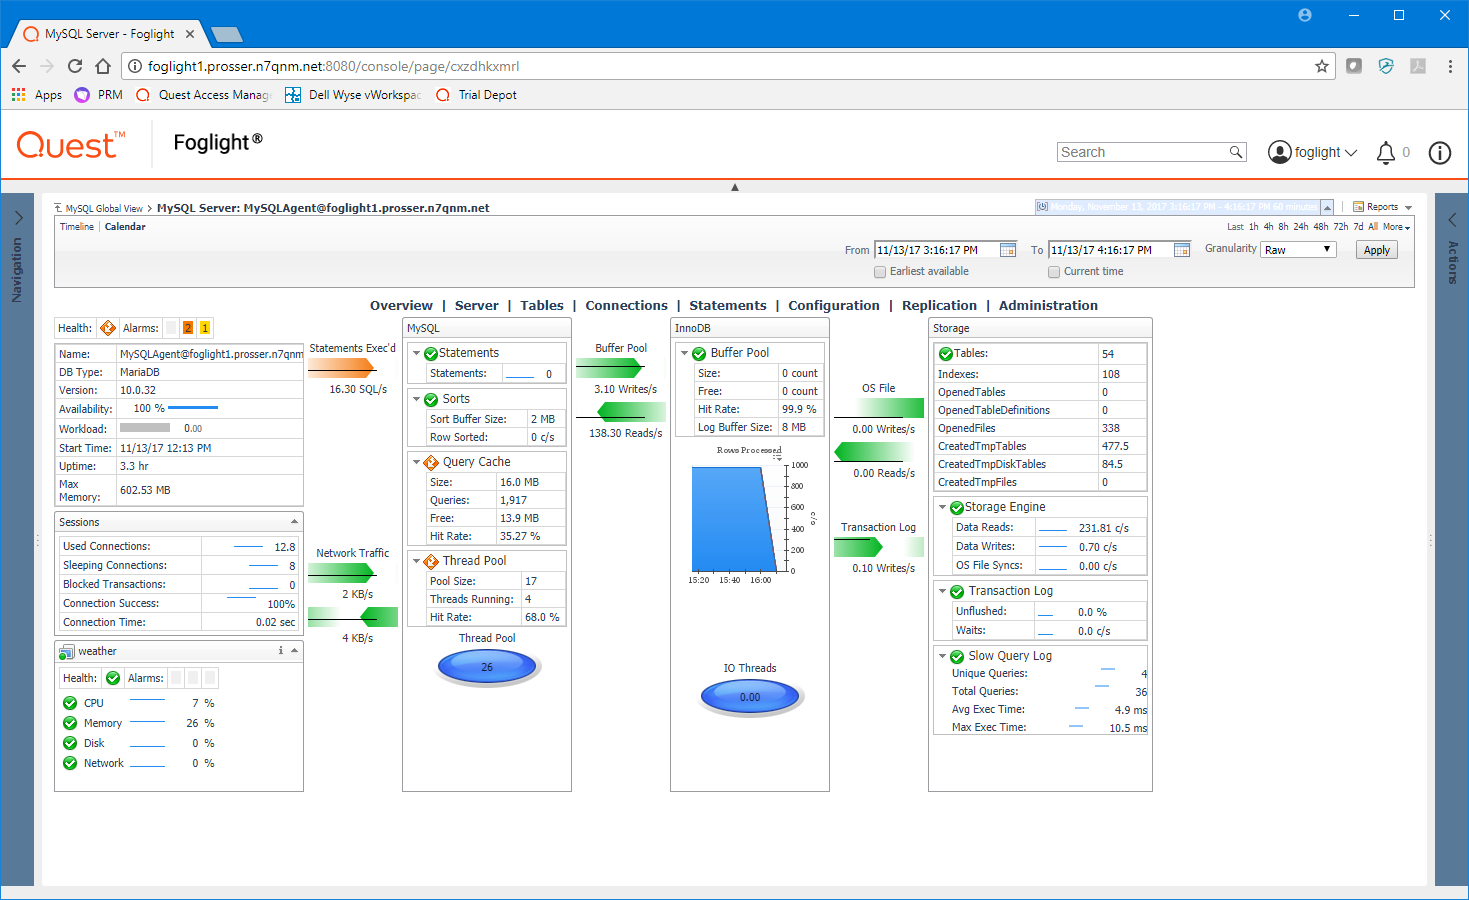Viewport: 1469px width, 900px height.
Task: Collapse the Slow Query Log section
Action: 942,656
